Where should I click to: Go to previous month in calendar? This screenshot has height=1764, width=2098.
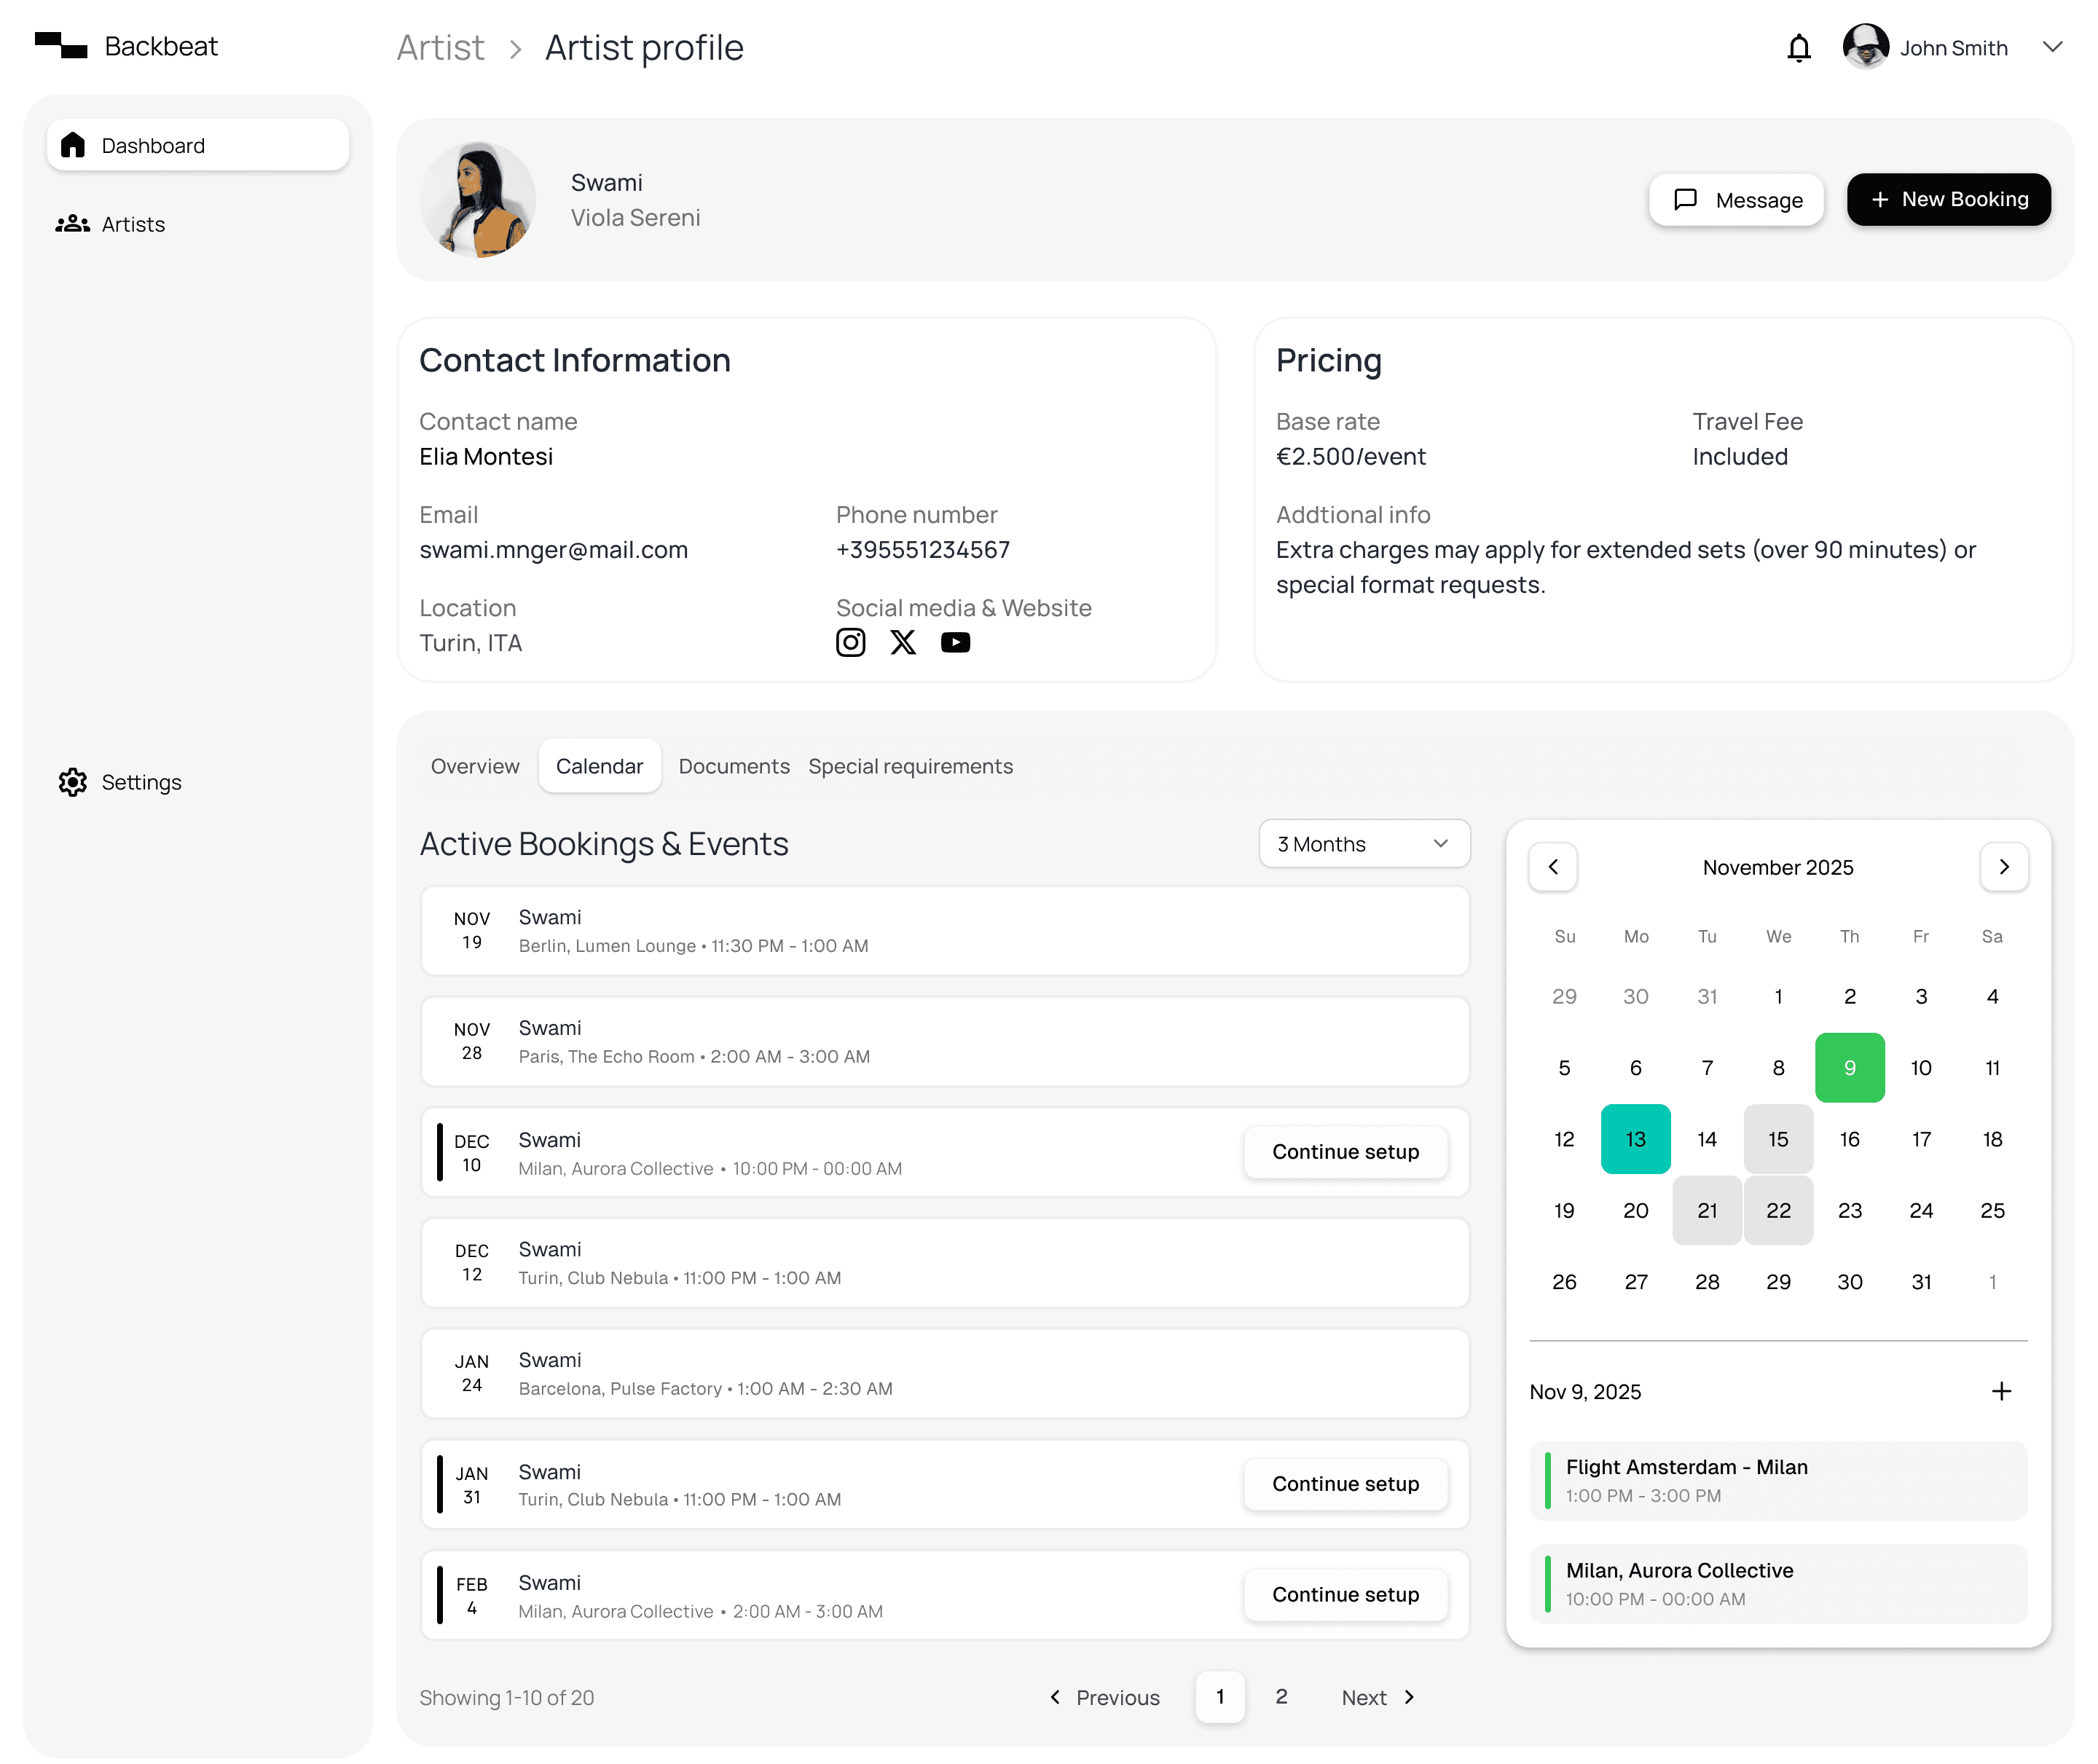[x=1552, y=867]
